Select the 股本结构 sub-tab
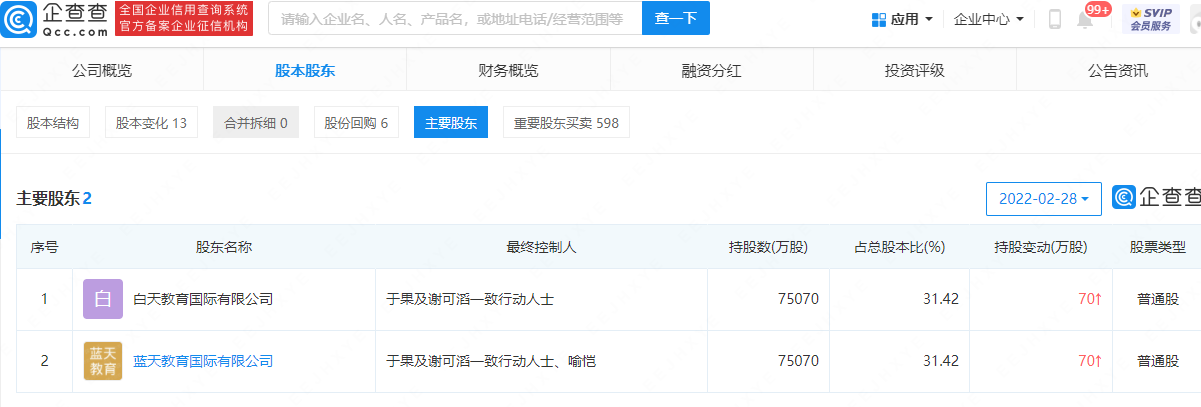 point(52,123)
